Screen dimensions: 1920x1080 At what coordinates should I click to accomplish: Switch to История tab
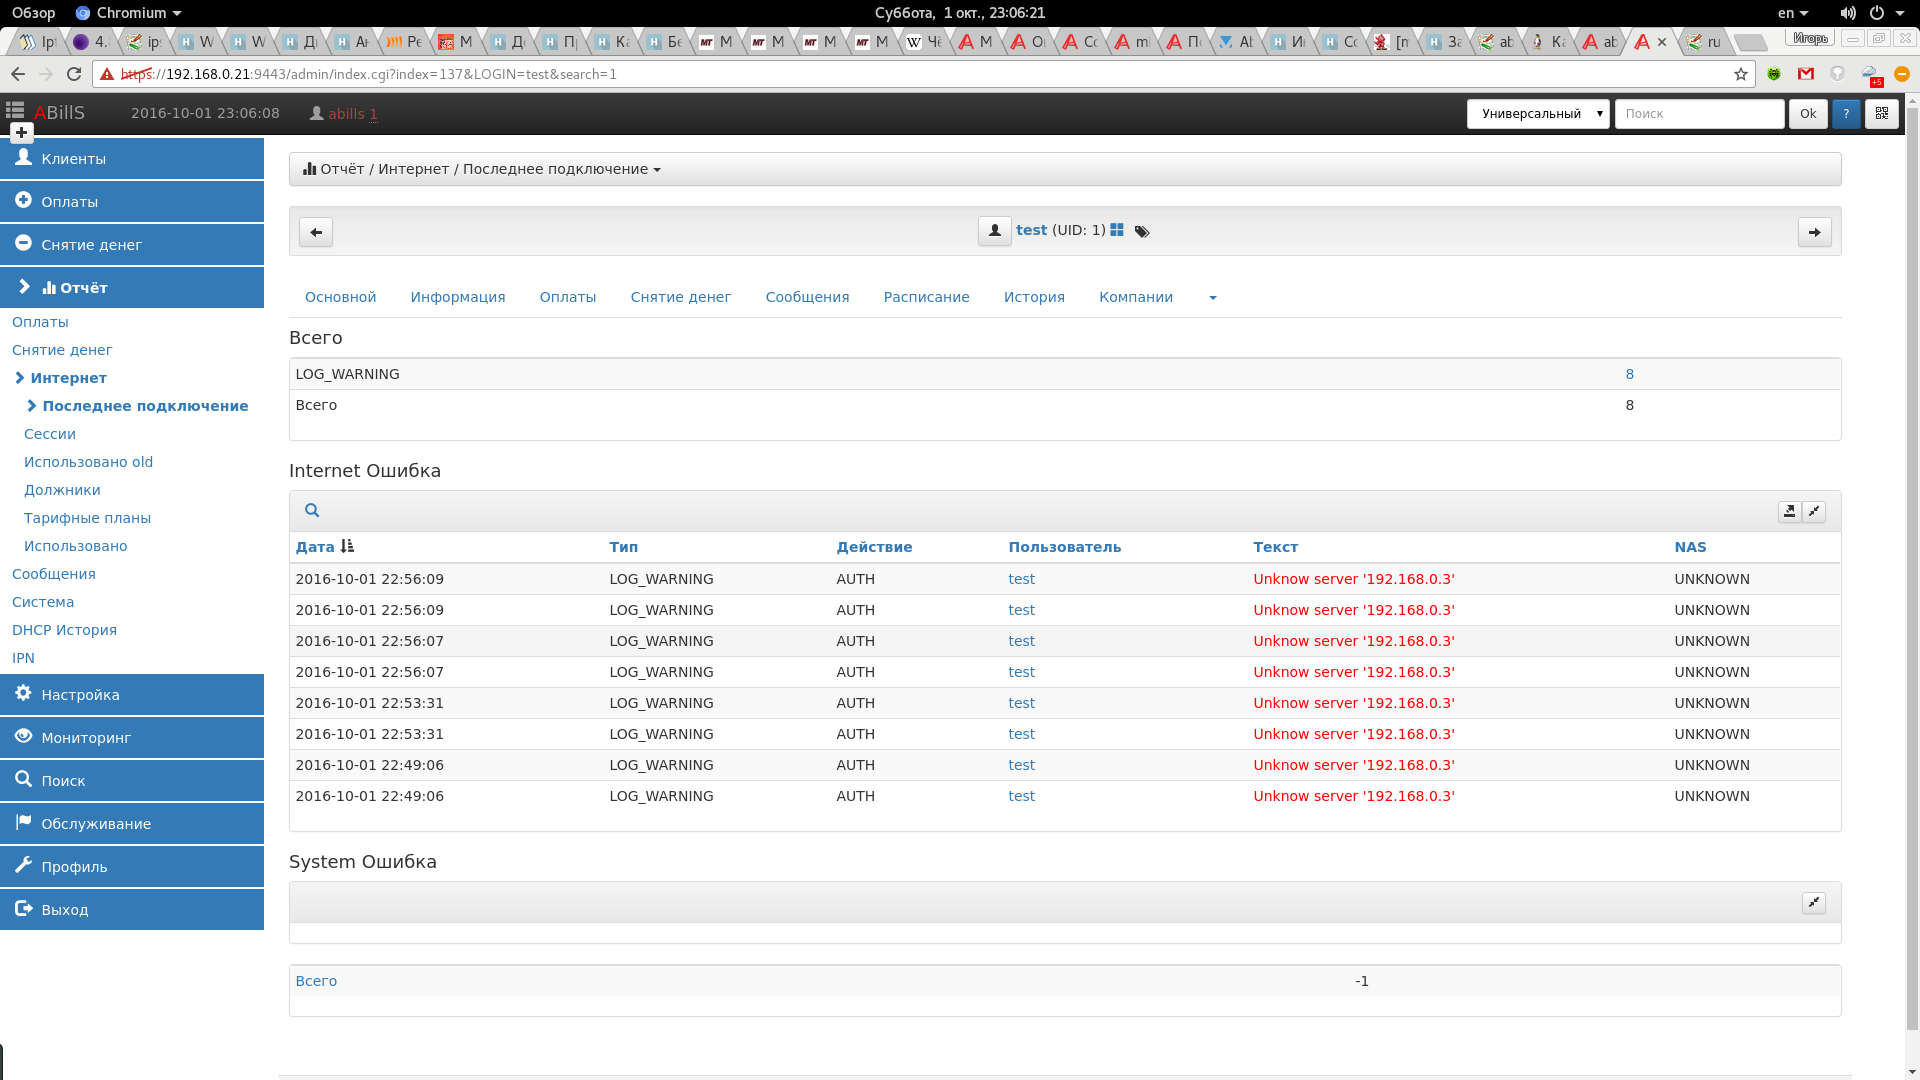click(x=1034, y=297)
